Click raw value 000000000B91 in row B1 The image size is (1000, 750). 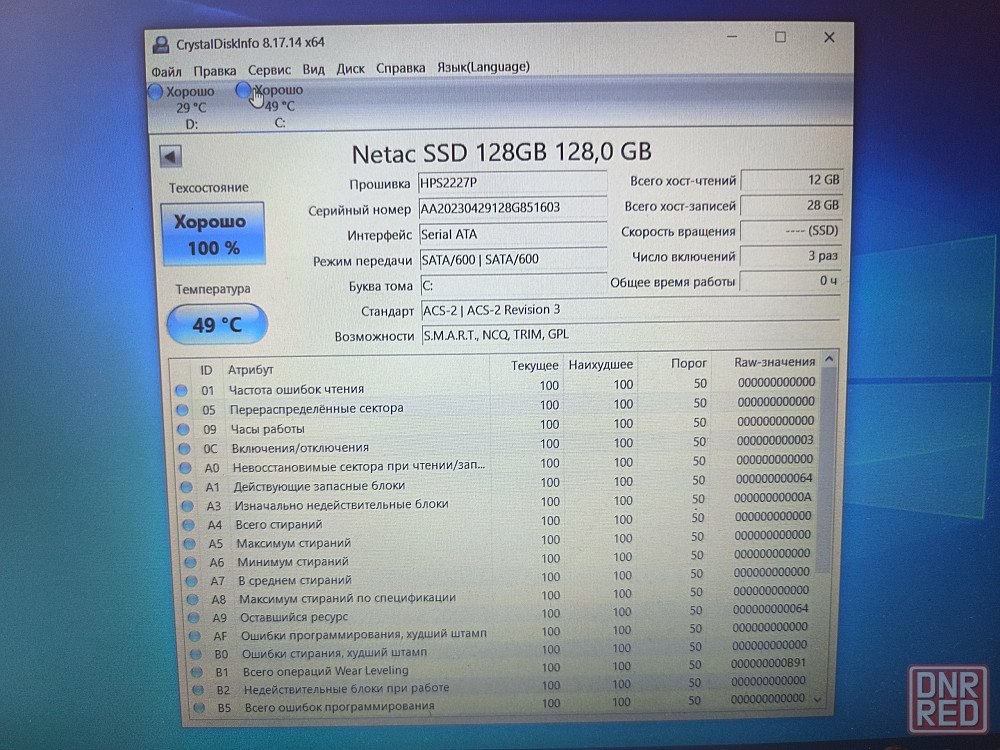point(768,663)
